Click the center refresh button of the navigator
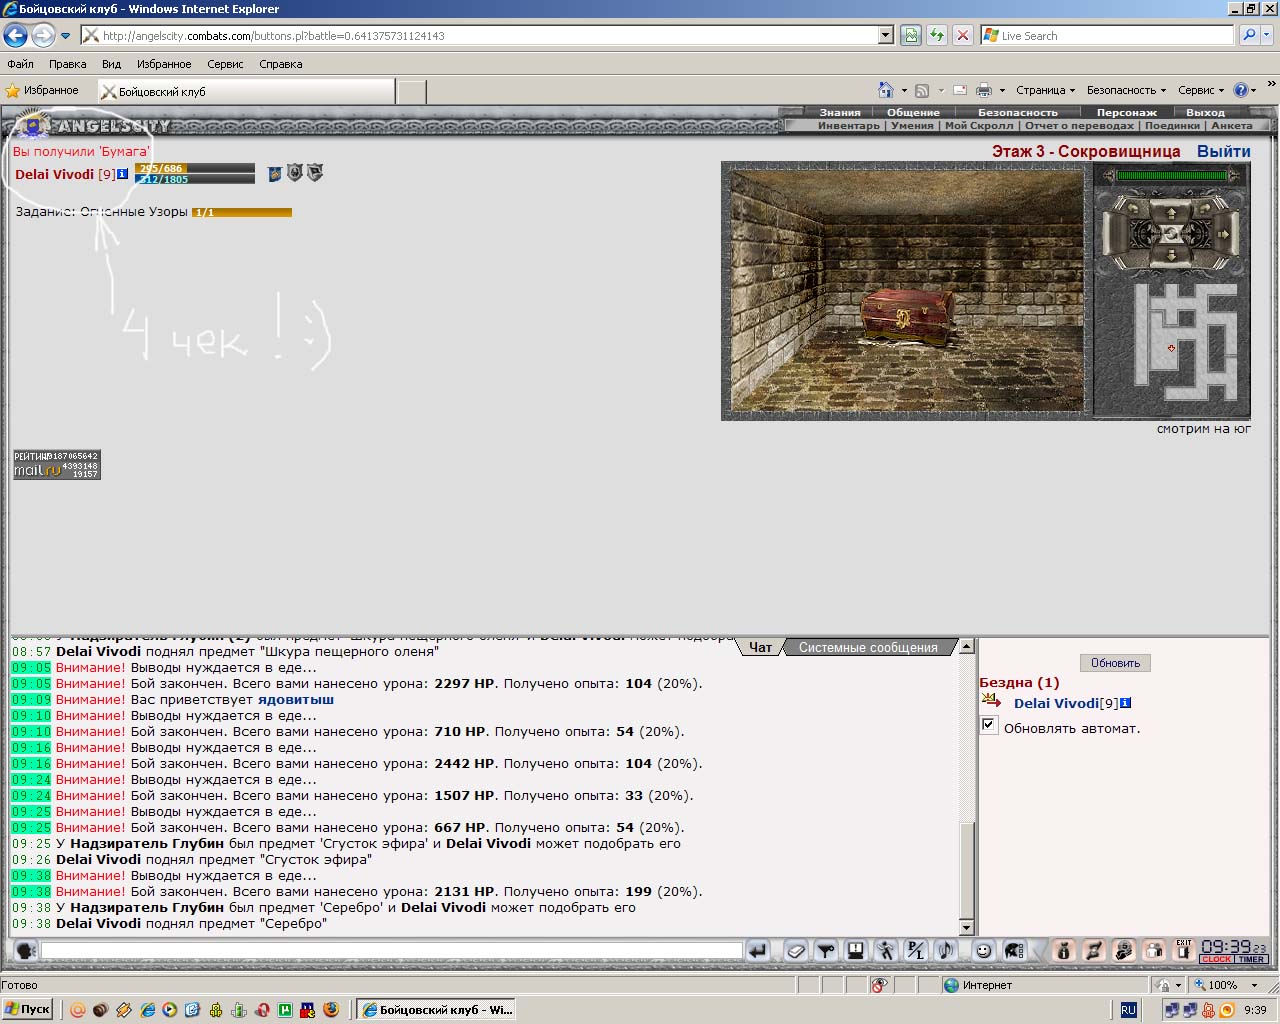 coord(1171,233)
